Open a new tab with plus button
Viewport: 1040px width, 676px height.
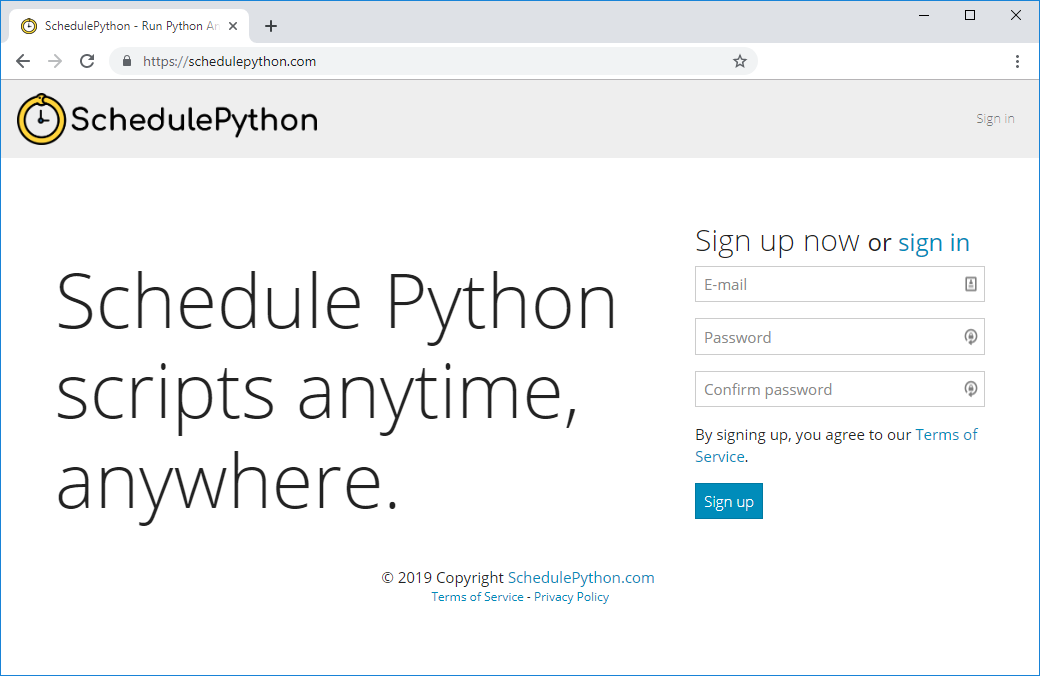point(271,26)
